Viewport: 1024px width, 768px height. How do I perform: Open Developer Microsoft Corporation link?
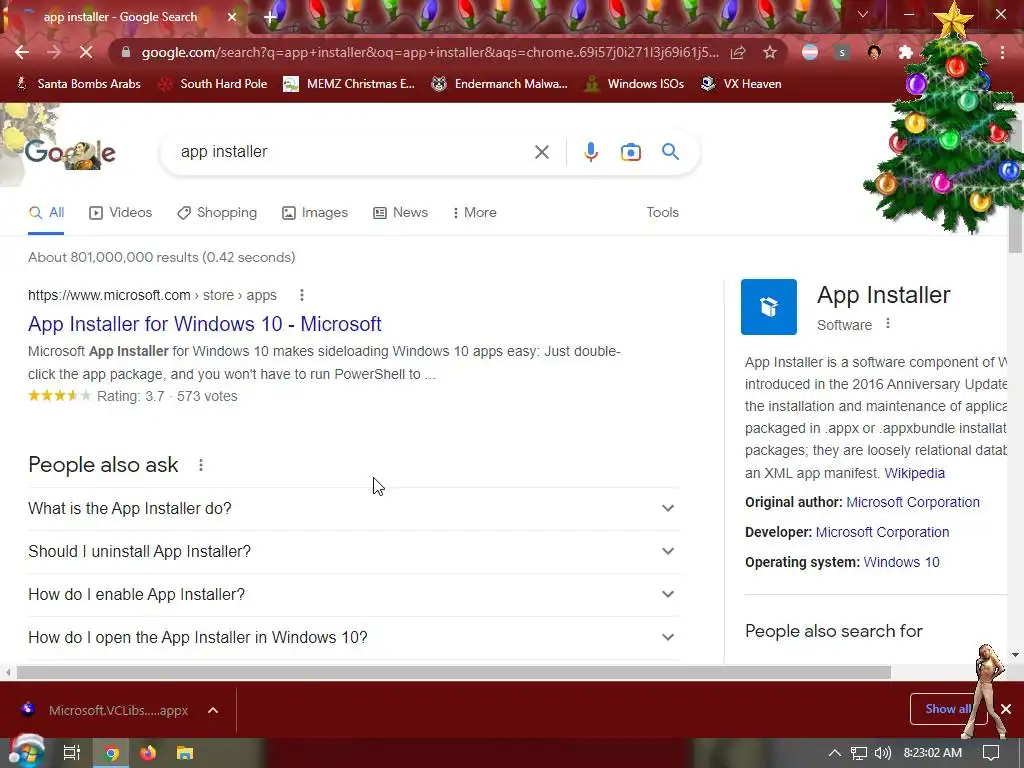click(882, 532)
